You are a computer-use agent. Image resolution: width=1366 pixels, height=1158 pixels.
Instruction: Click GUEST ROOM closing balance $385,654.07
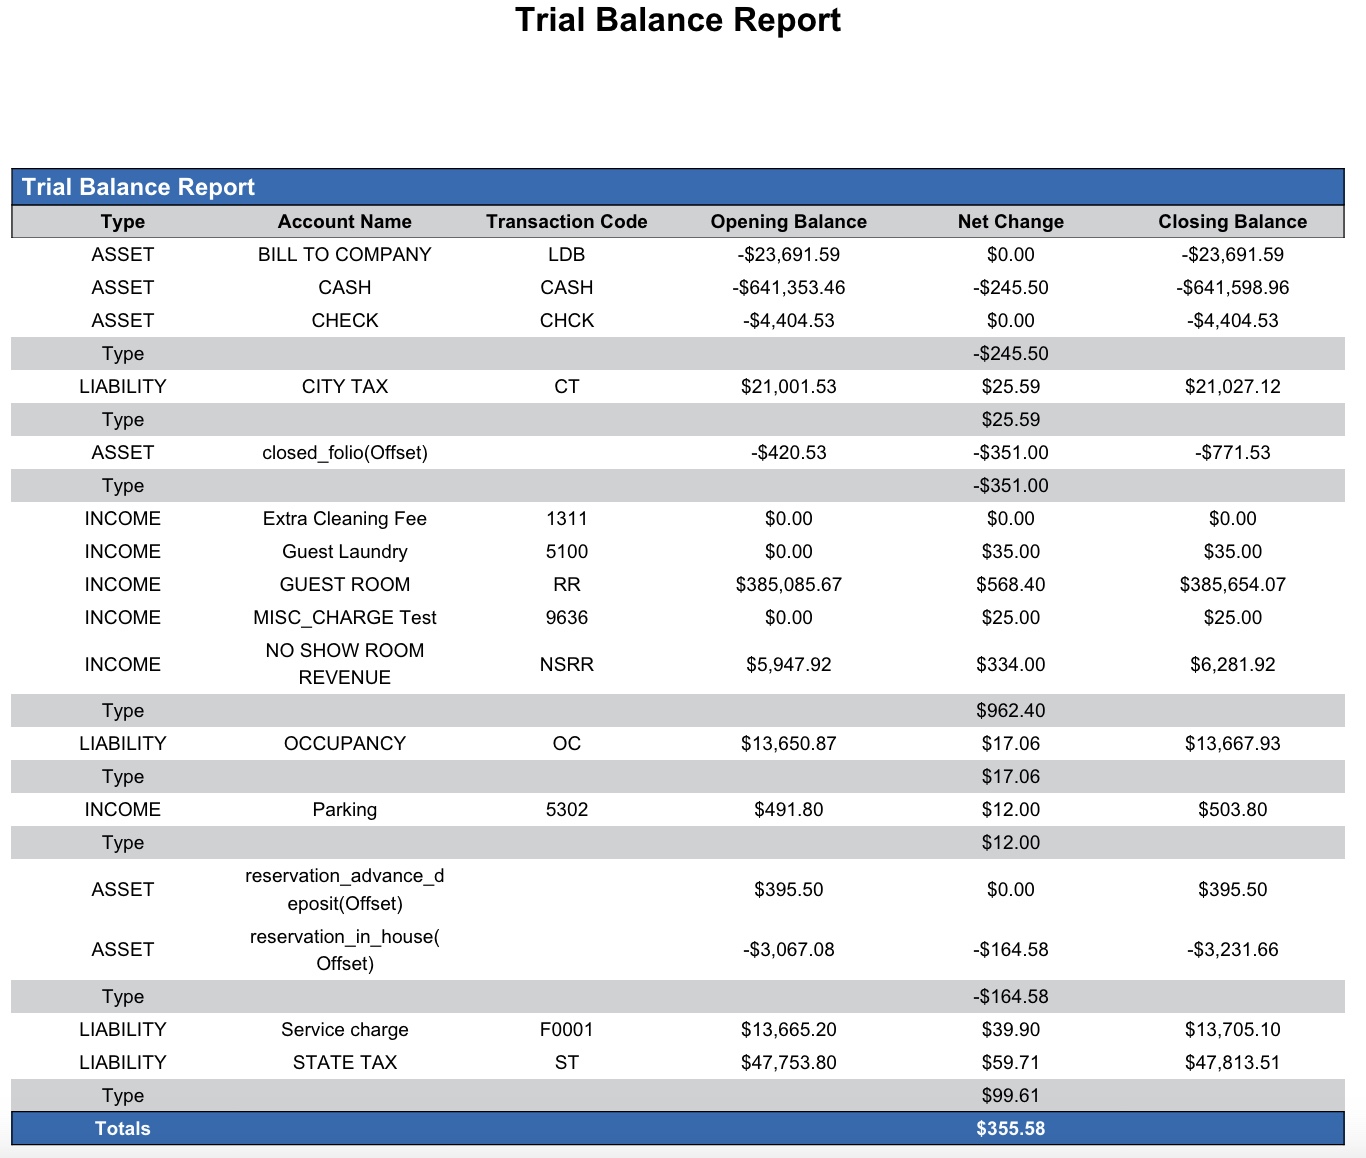[1232, 585]
